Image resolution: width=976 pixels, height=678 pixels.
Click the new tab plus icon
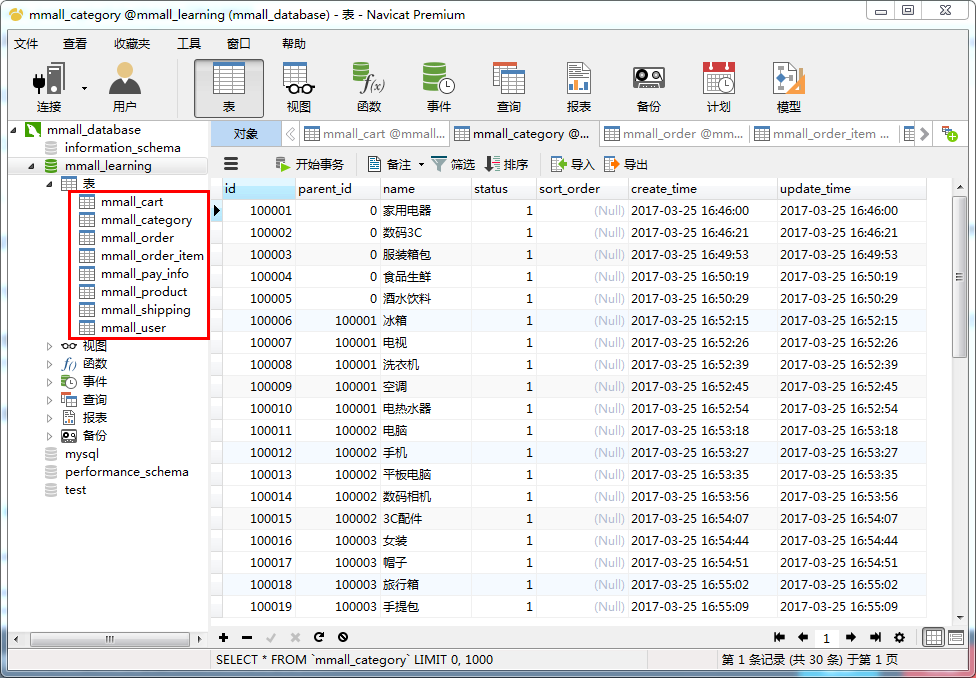point(949,133)
